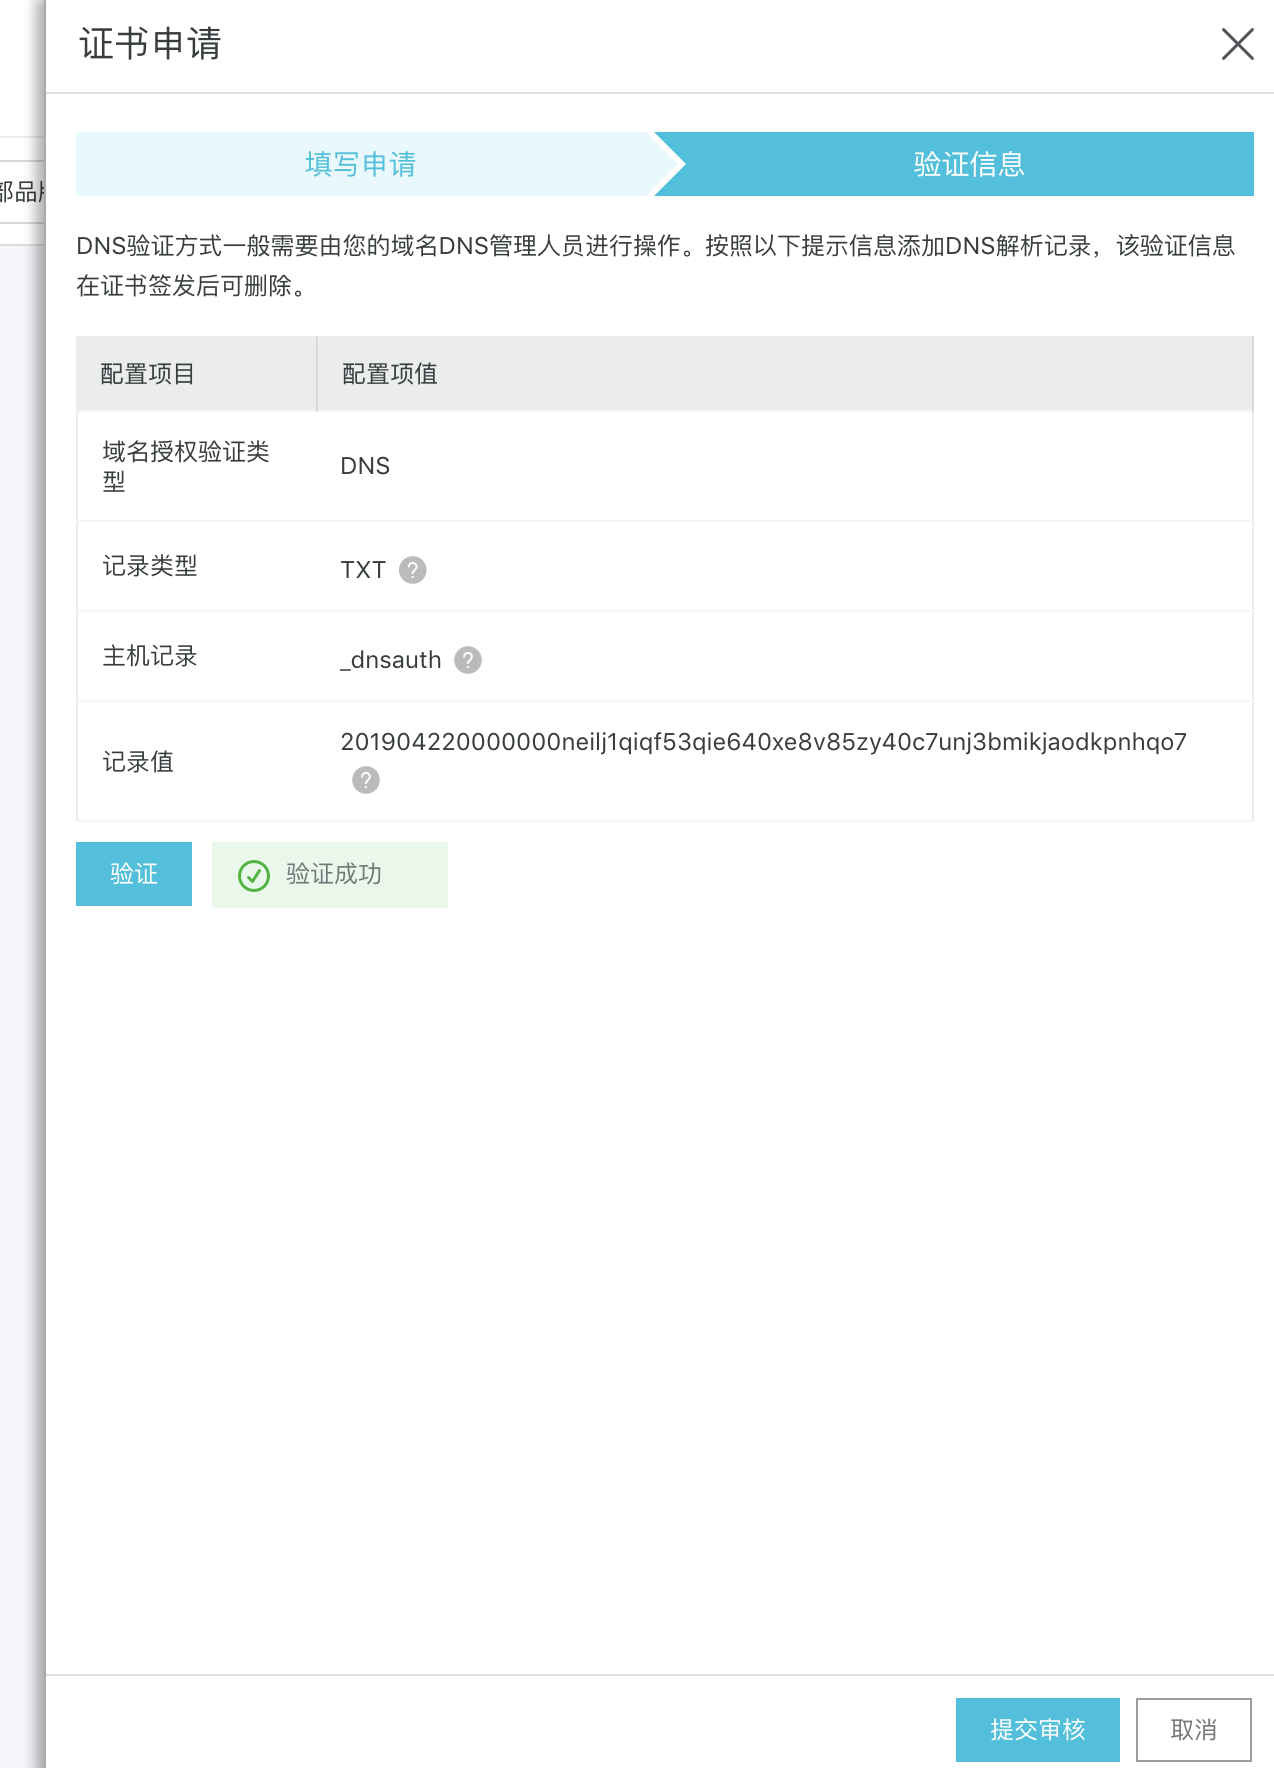The width and height of the screenshot is (1274, 1768).
Task: Click the DNS verification type value
Action: click(365, 466)
